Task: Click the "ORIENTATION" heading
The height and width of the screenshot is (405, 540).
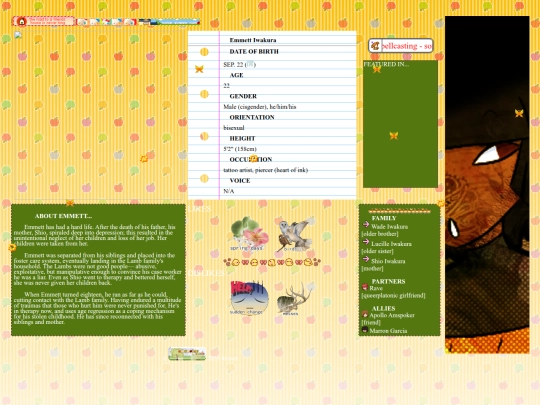Action: (252, 117)
